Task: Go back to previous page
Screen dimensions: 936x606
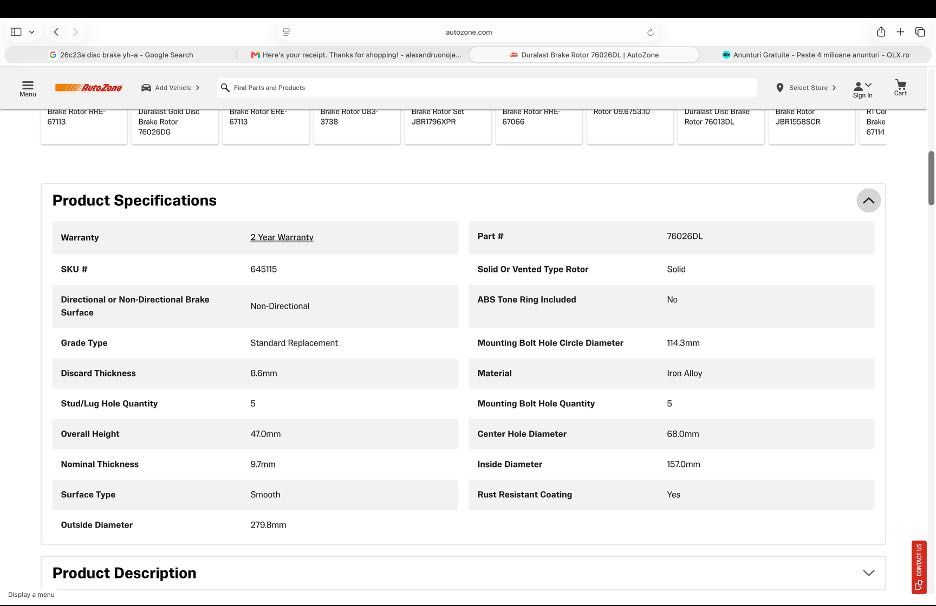Action: [x=56, y=32]
